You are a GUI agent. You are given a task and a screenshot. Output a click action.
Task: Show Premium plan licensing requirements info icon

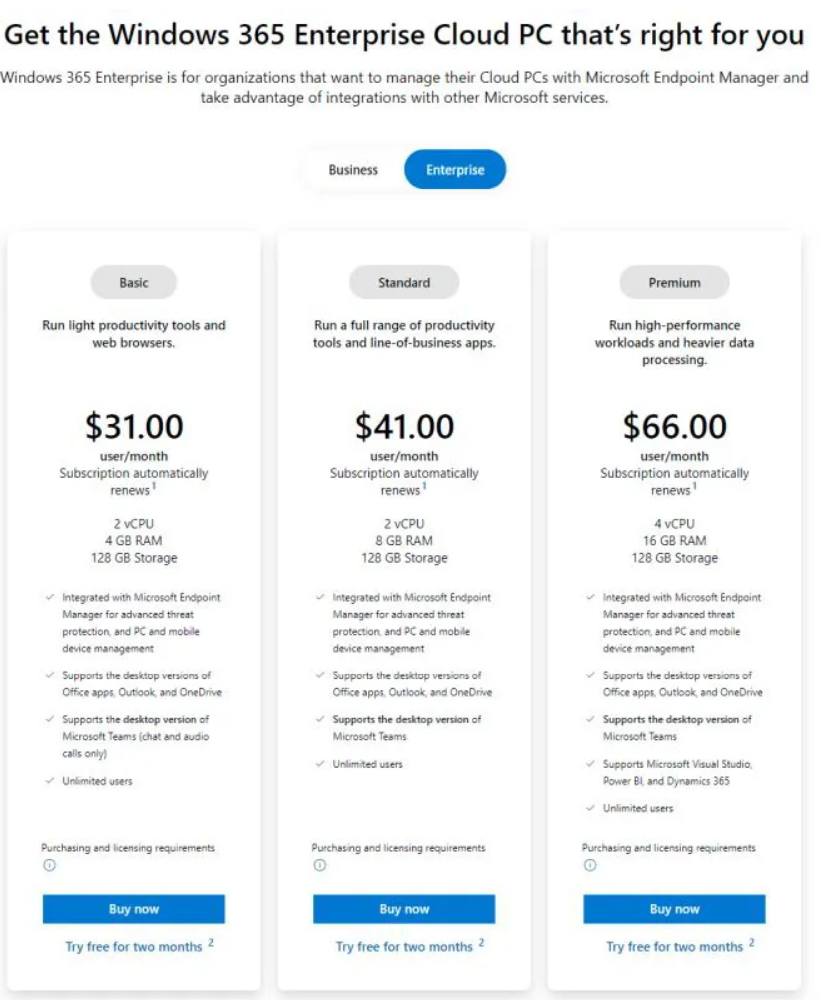[590, 866]
